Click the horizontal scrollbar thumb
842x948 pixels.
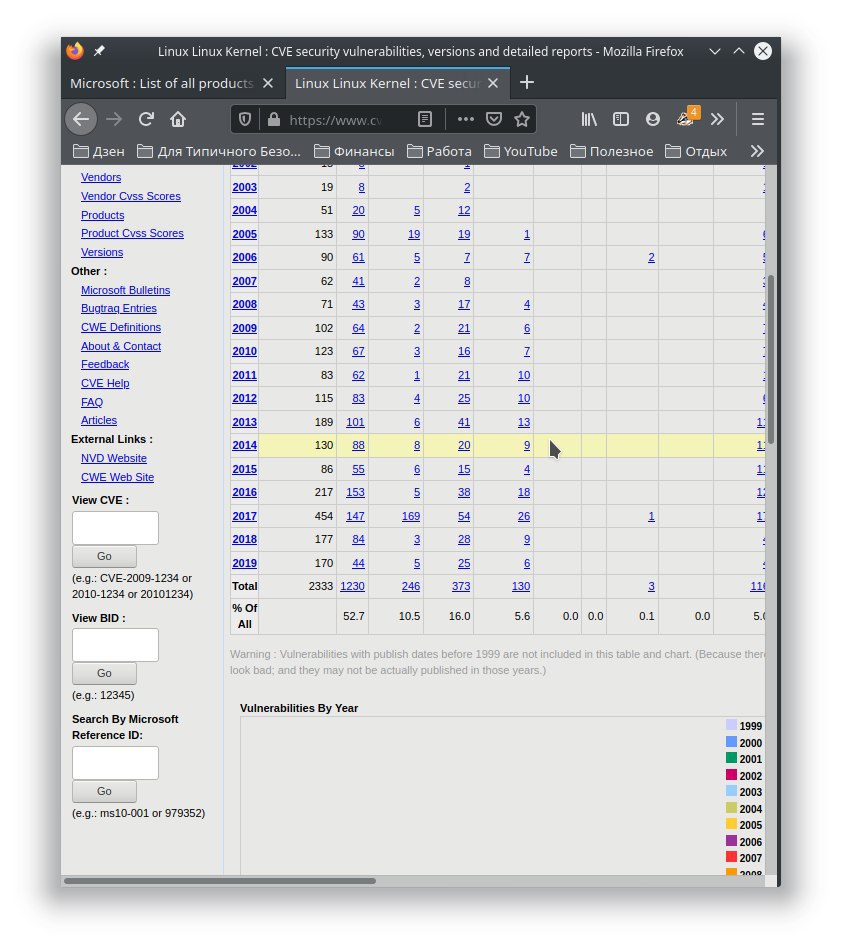tap(219, 881)
